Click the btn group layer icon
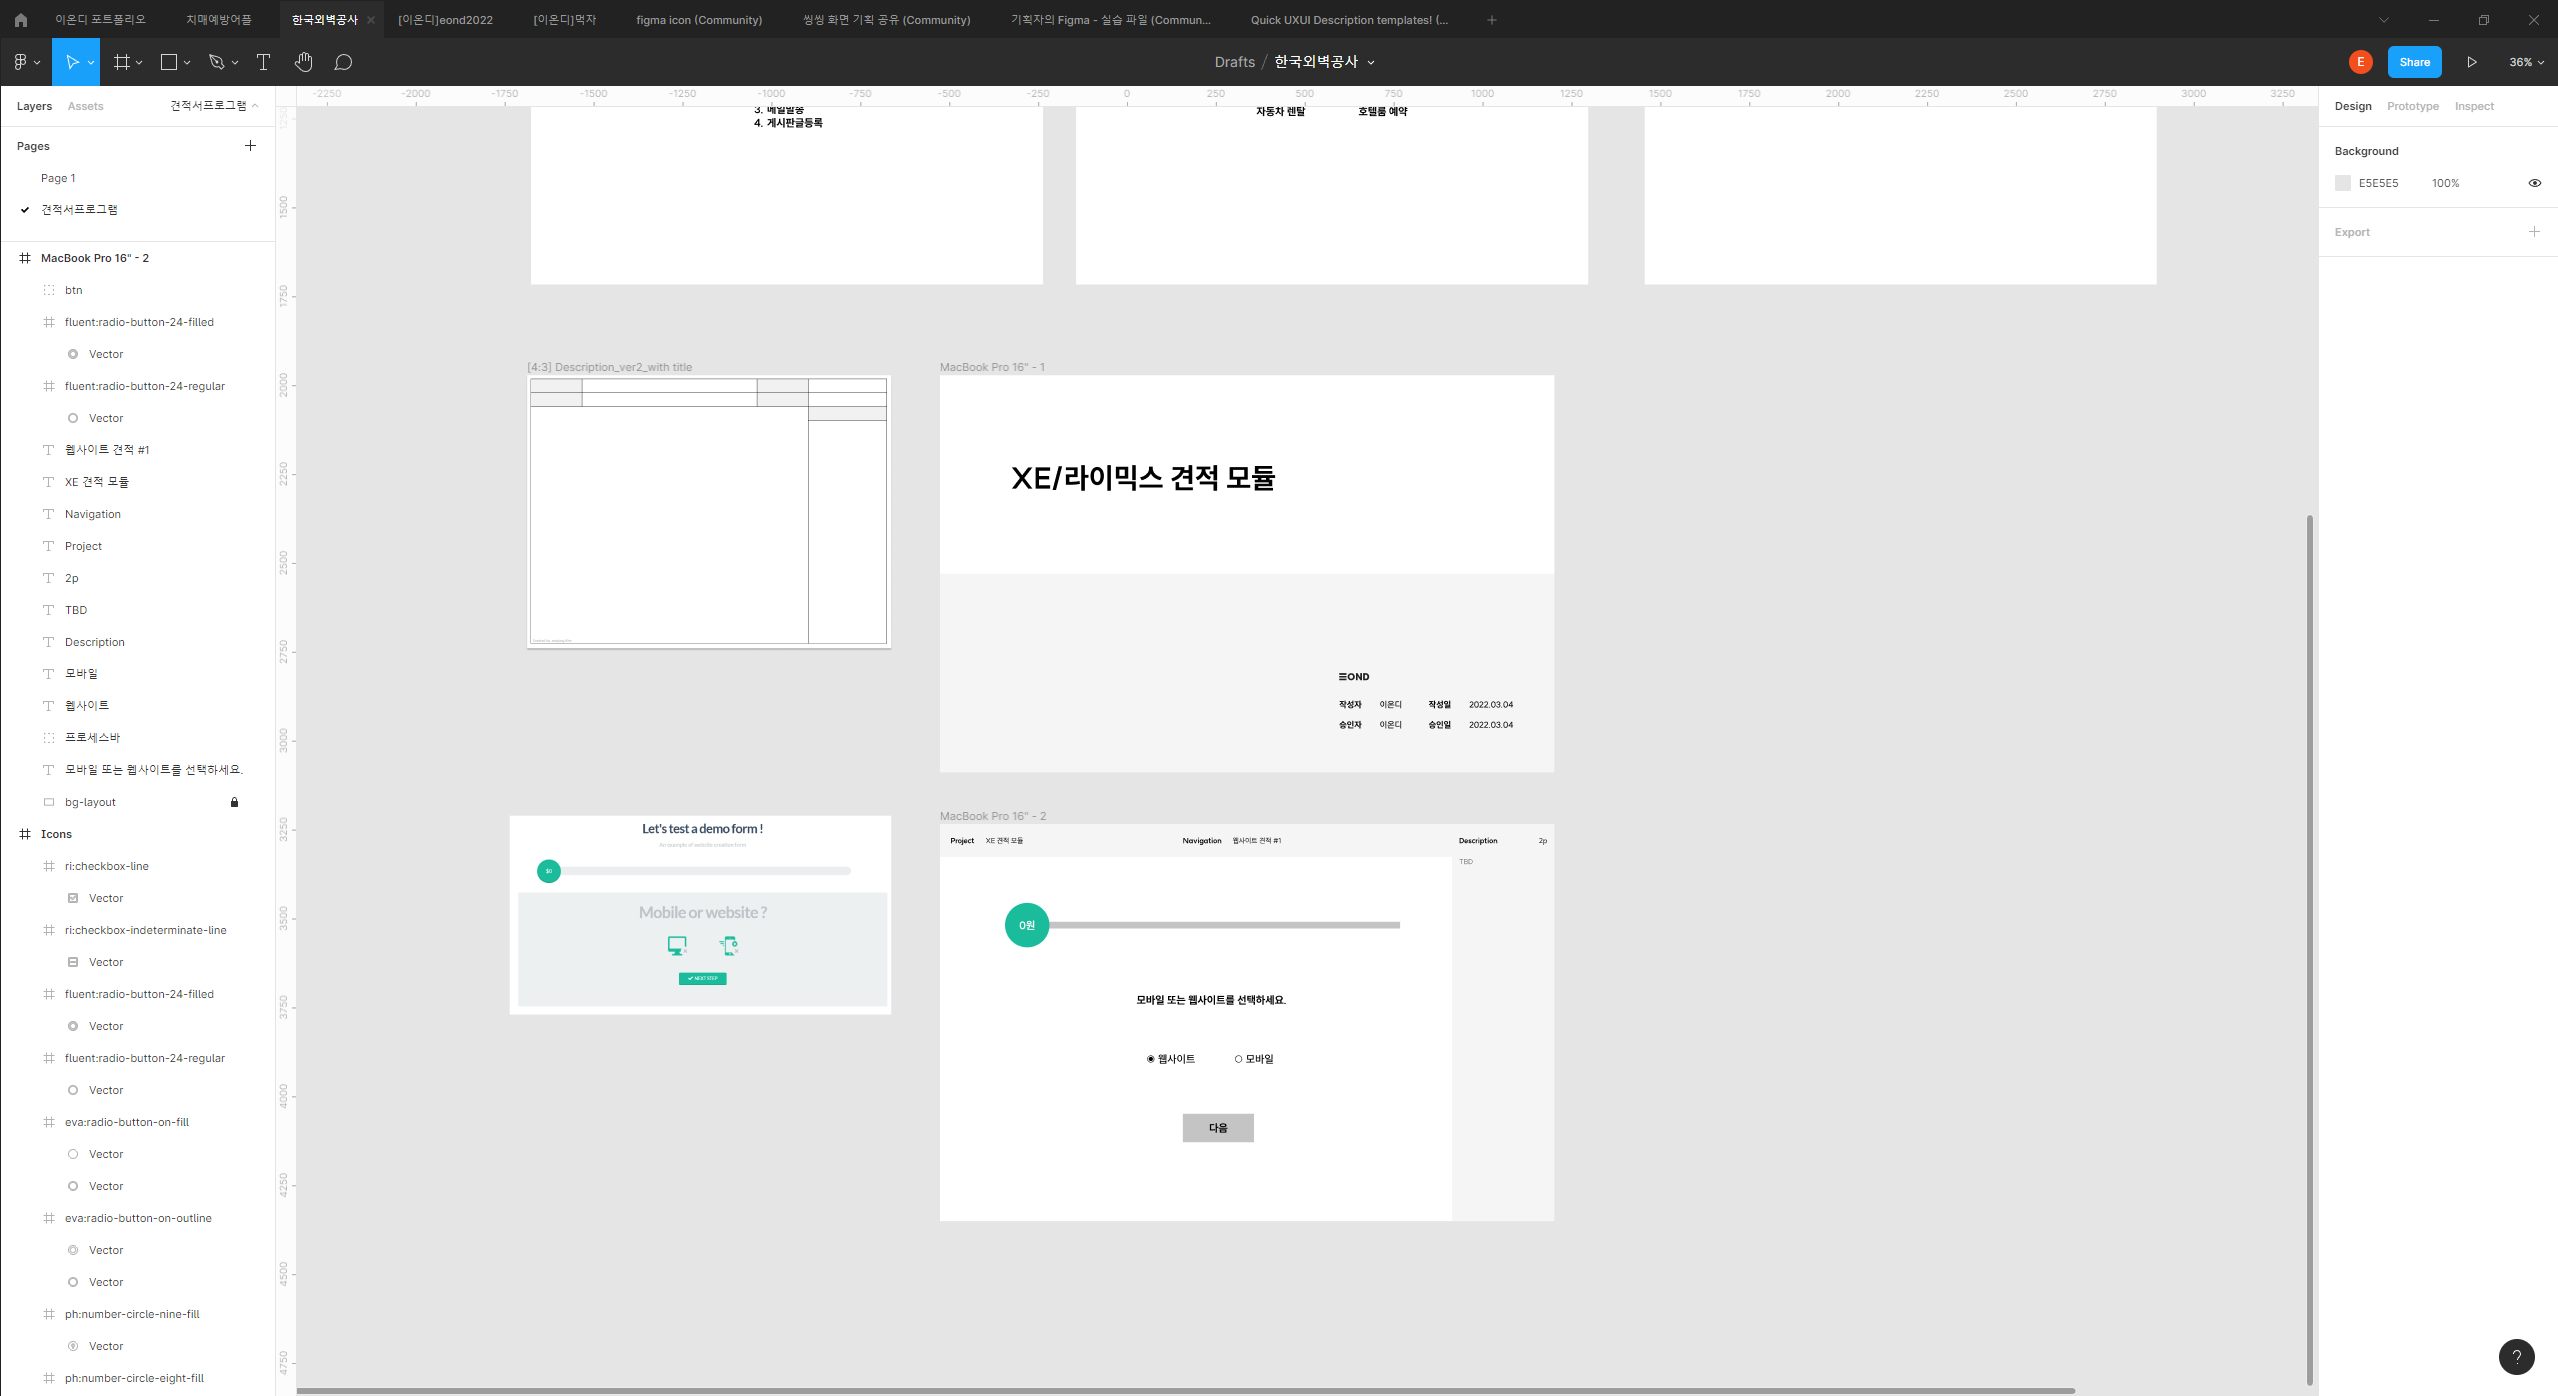2558x1396 pixels. [x=49, y=290]
